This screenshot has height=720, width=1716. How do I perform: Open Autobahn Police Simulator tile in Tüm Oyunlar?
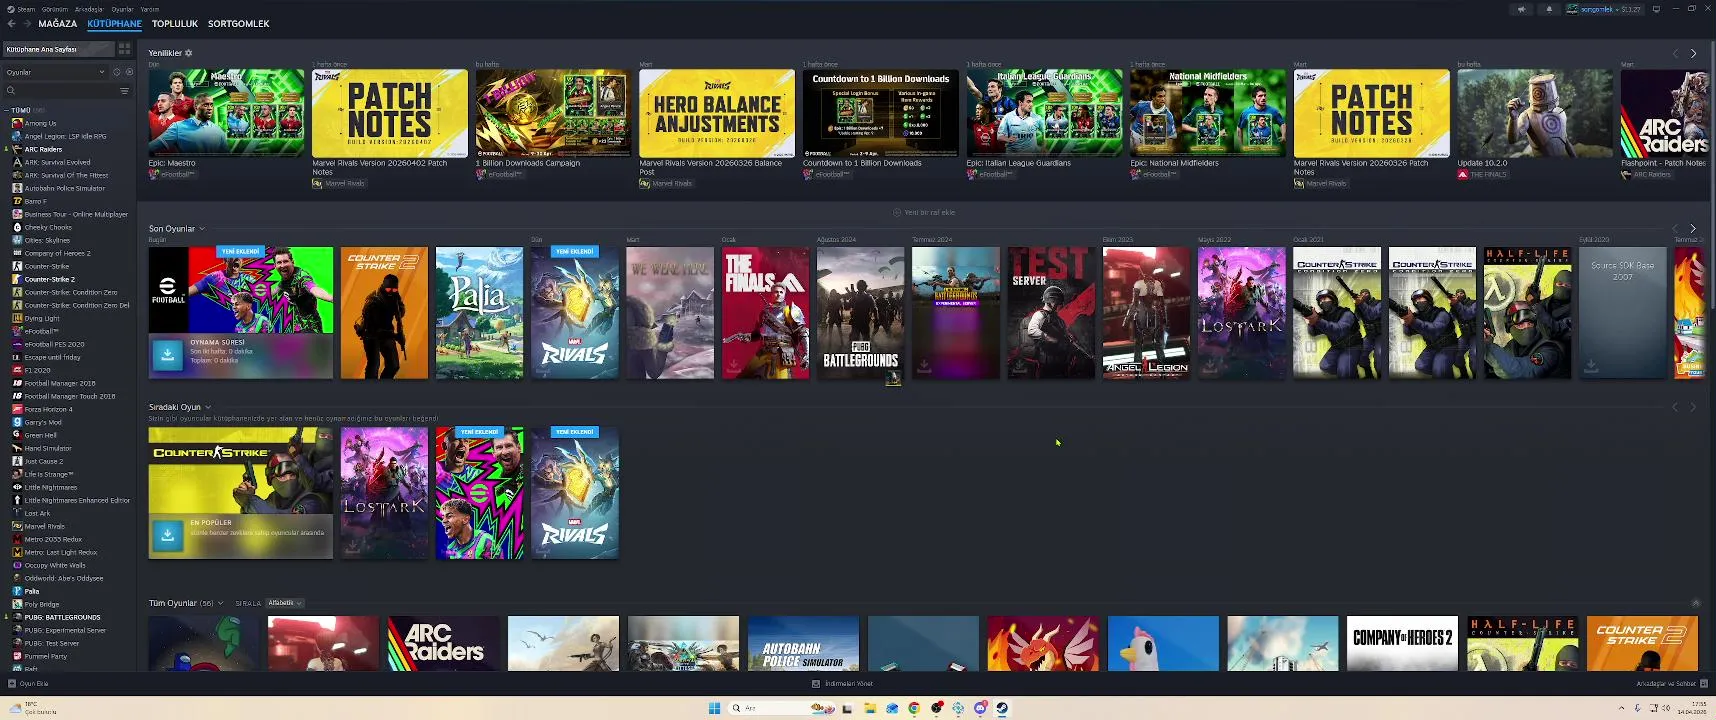point(803,643)
